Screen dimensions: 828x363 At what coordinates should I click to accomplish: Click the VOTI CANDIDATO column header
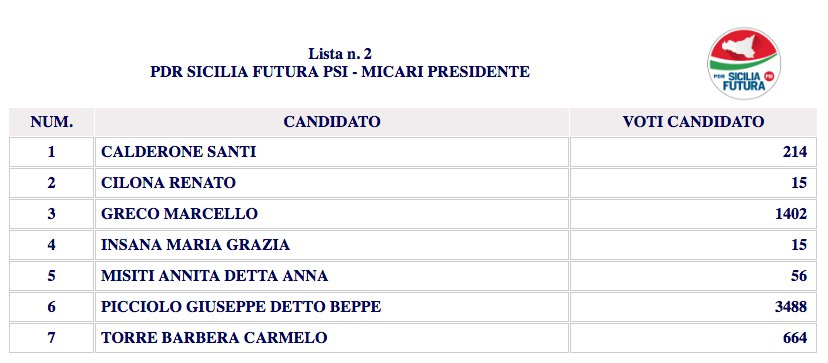pyautogui.click(x=693, y=122)
